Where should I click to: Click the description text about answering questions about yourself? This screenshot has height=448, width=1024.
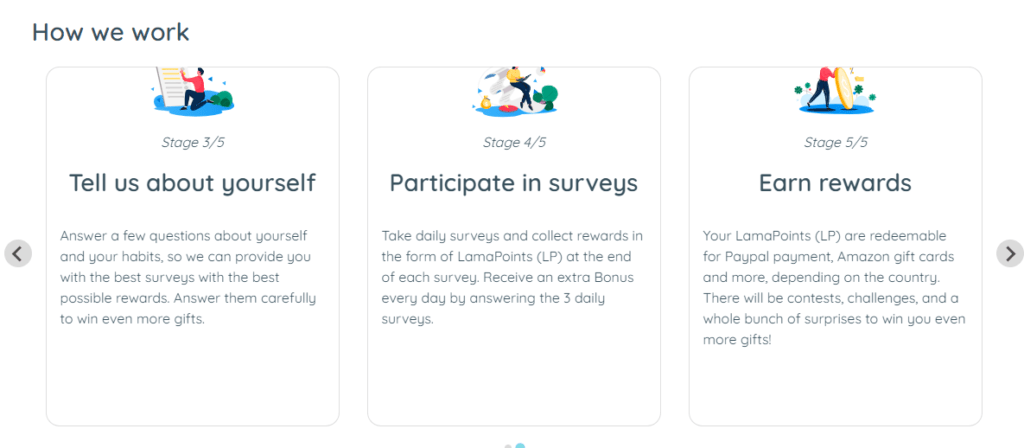point(188,277)
